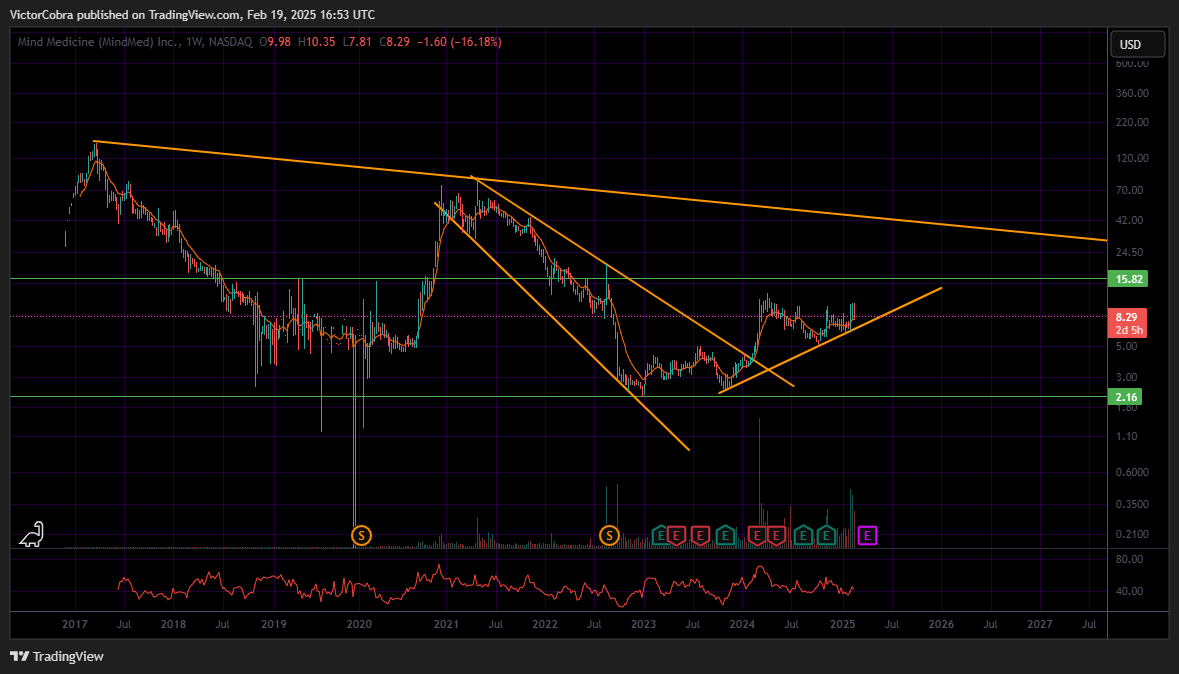Click the 2023 label on the time axis

click(644, 624)
